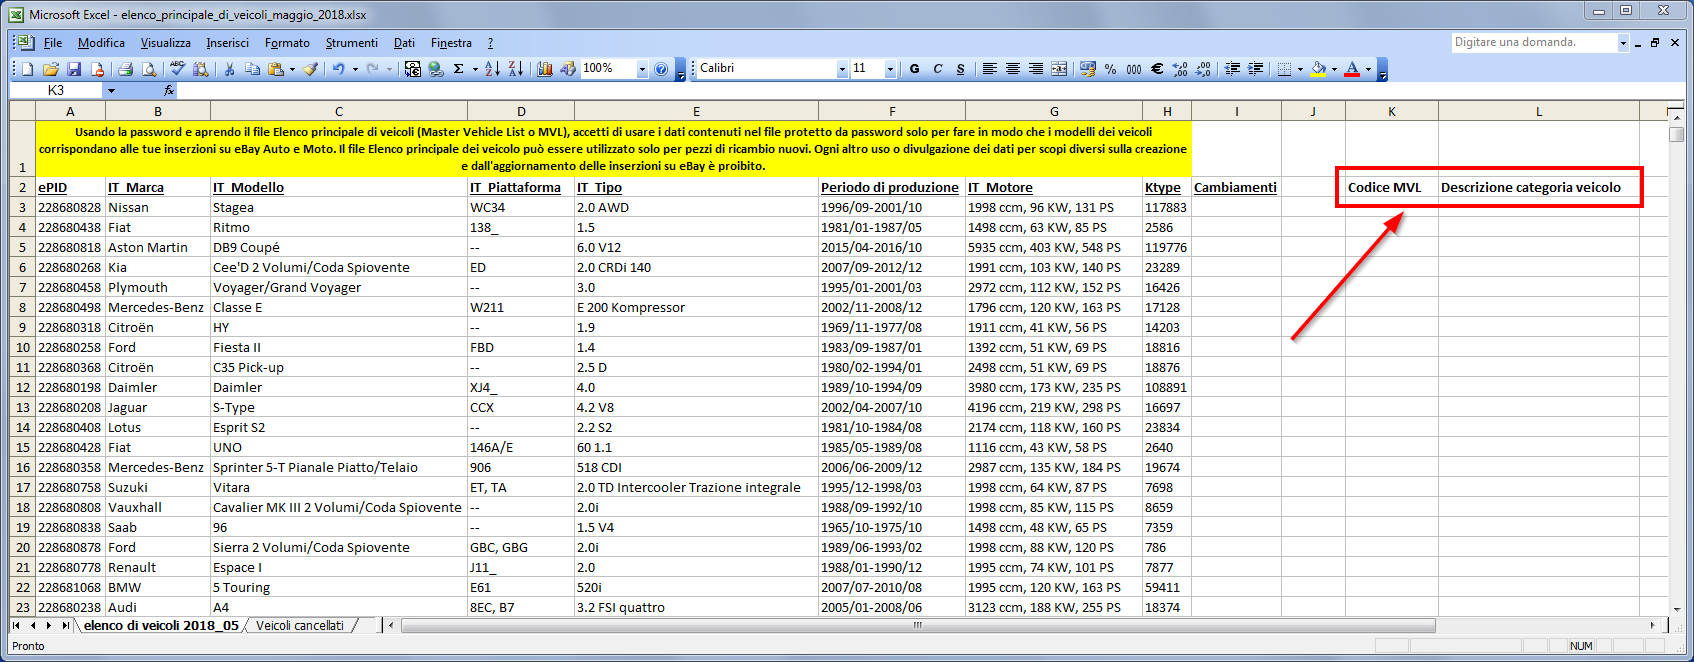
Task: Run the ABC spelling check
Action: coord(178,69)
